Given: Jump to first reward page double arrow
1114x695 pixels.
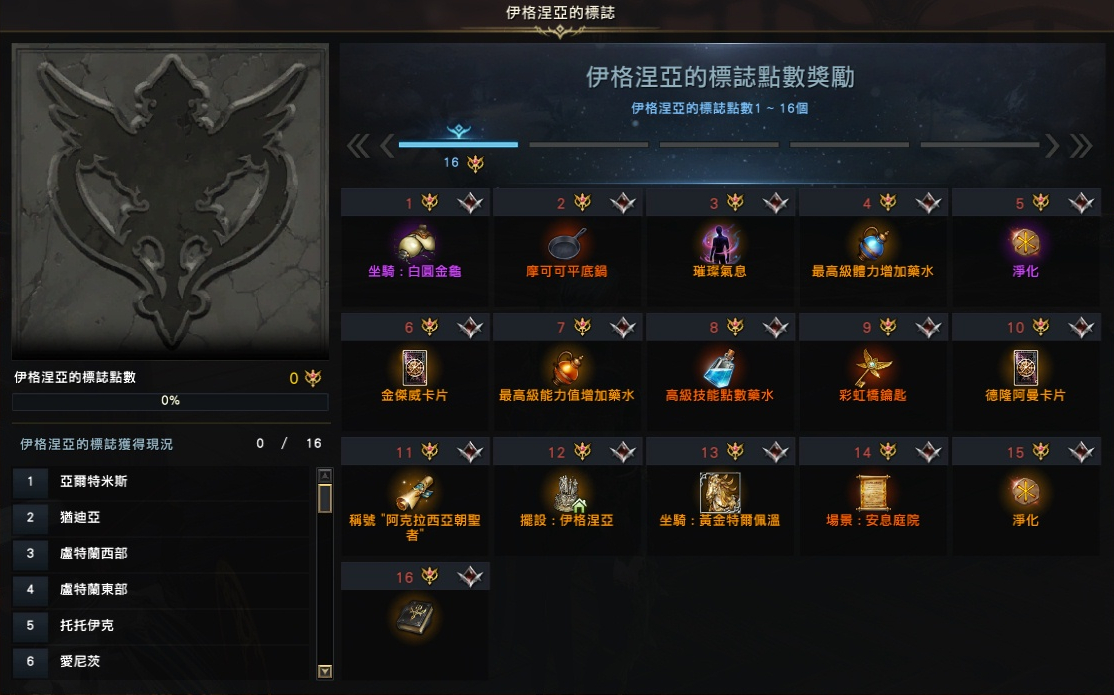Looking at the screenshot, I should 358,146.
